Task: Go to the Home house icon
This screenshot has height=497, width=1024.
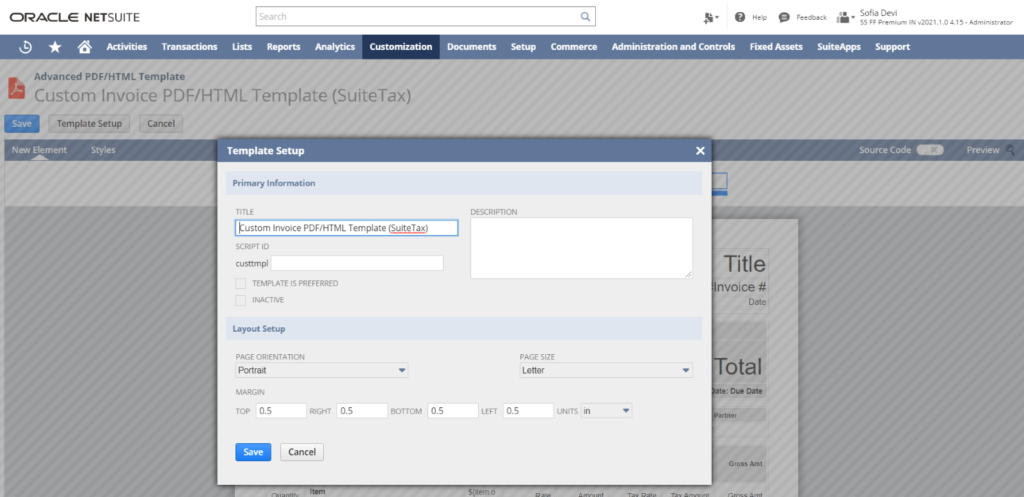Action: click(x=84, y=47)
